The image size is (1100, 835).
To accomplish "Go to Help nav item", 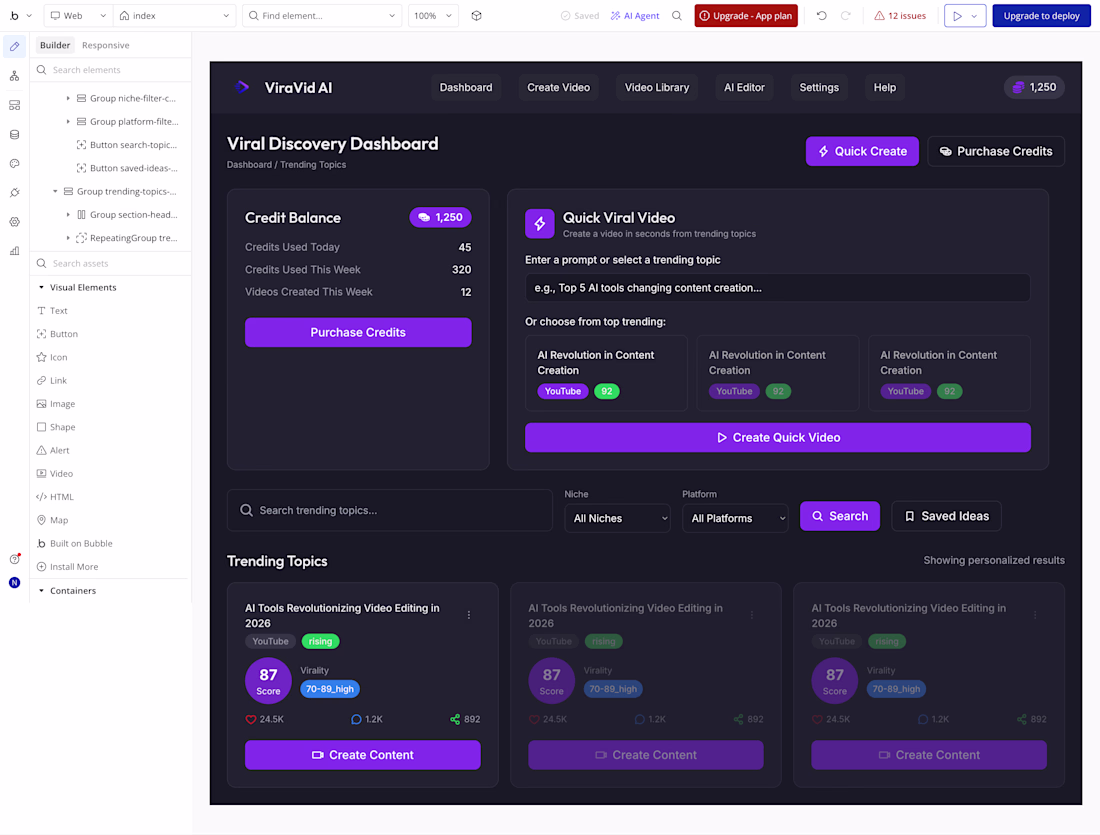I will click(884, 87).
